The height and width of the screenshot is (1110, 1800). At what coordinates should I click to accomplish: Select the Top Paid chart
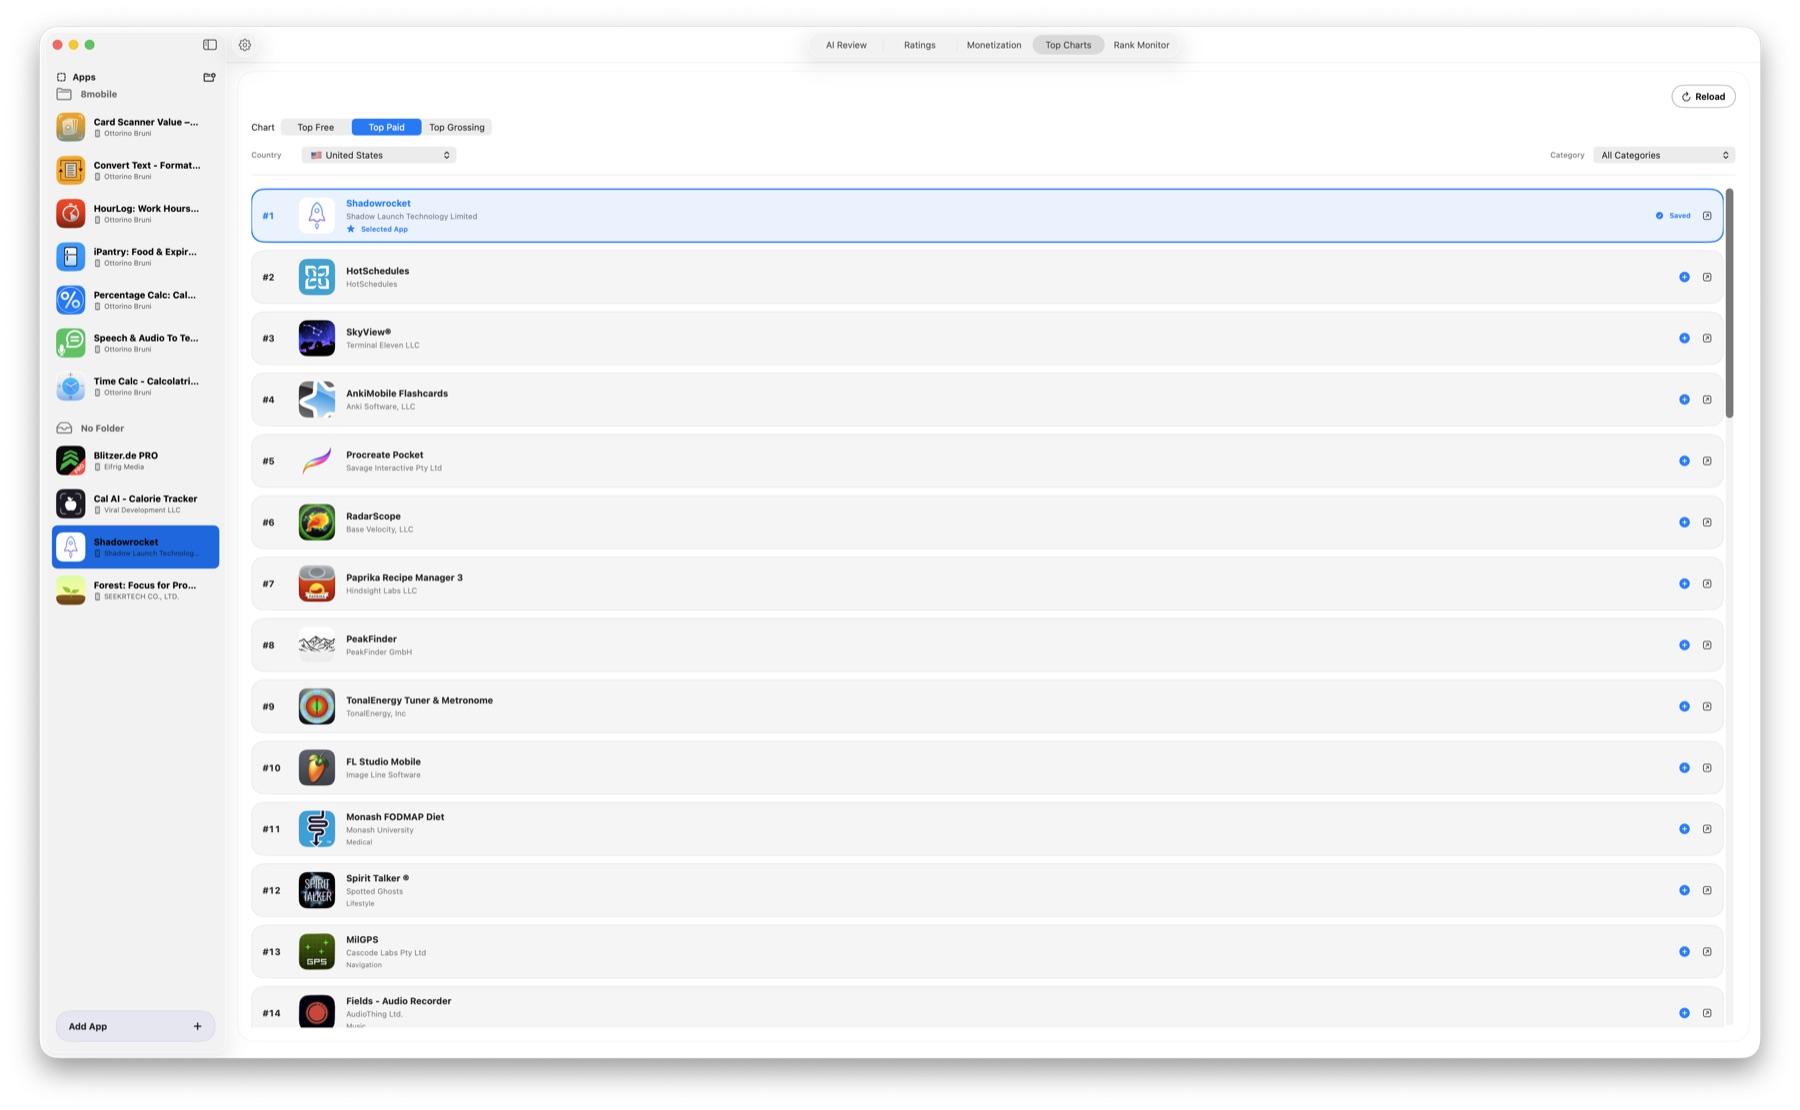coord(386,127)
